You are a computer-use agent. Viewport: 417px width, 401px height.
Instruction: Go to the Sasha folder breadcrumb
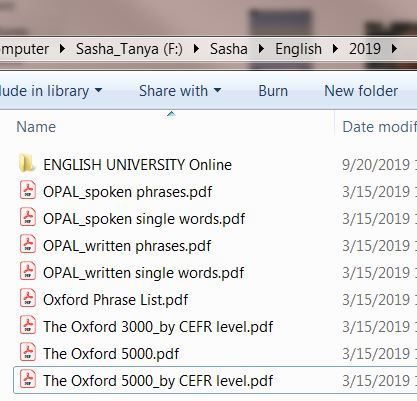pos(229,49)
